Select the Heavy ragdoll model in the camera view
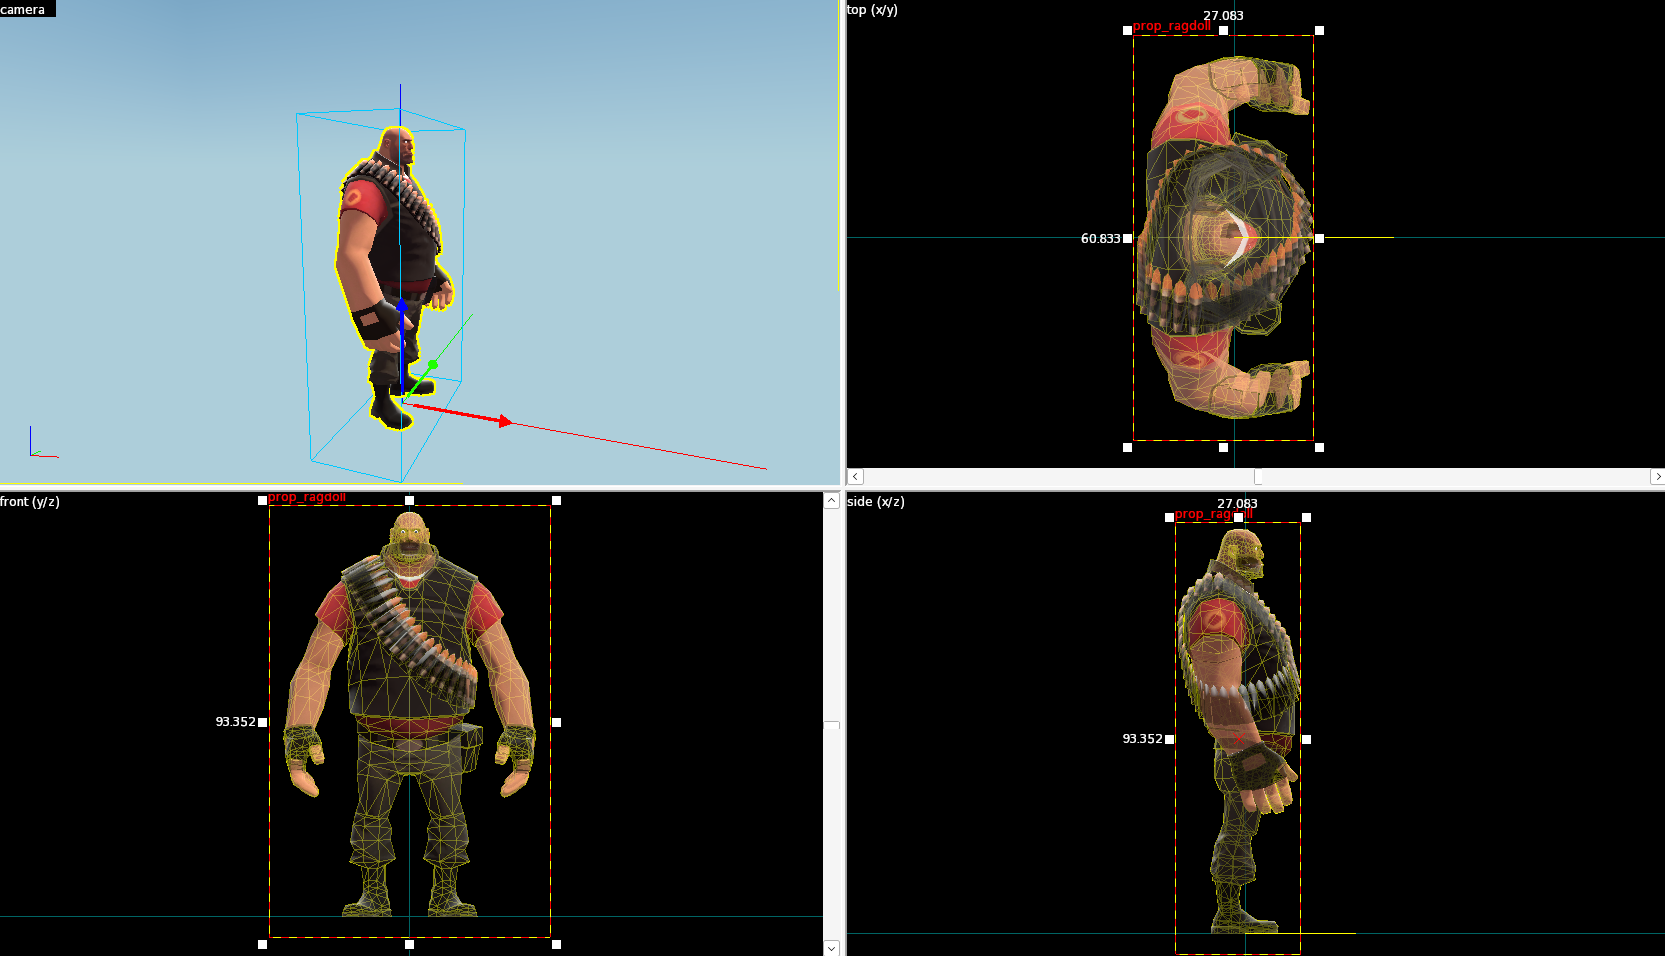Screen dimensions: 1665x956 click(394, 277)
